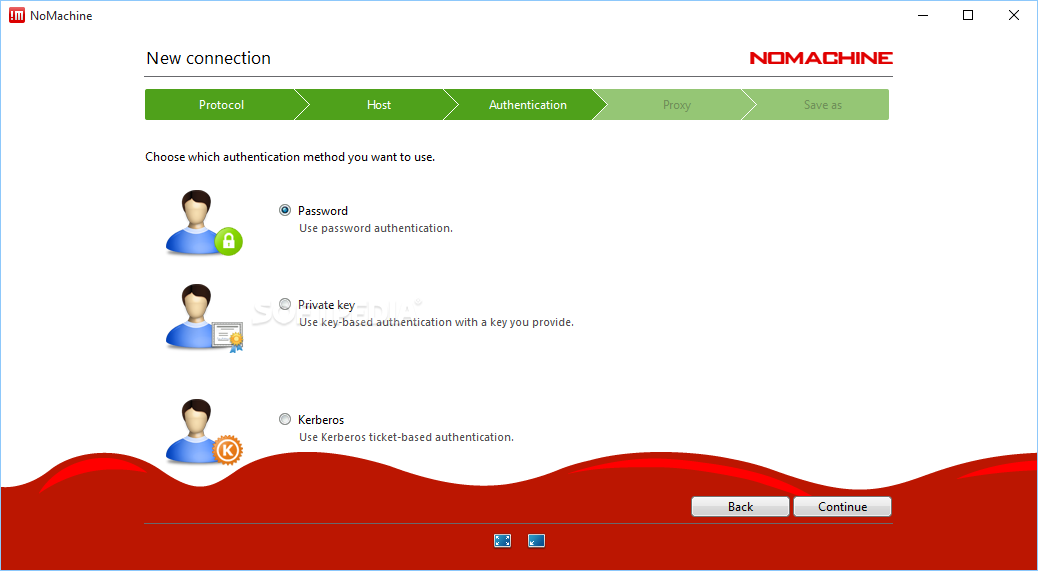The width and height of the screenshot is (1038, 571).
Task: Click the Continue button
Action: 842,506
